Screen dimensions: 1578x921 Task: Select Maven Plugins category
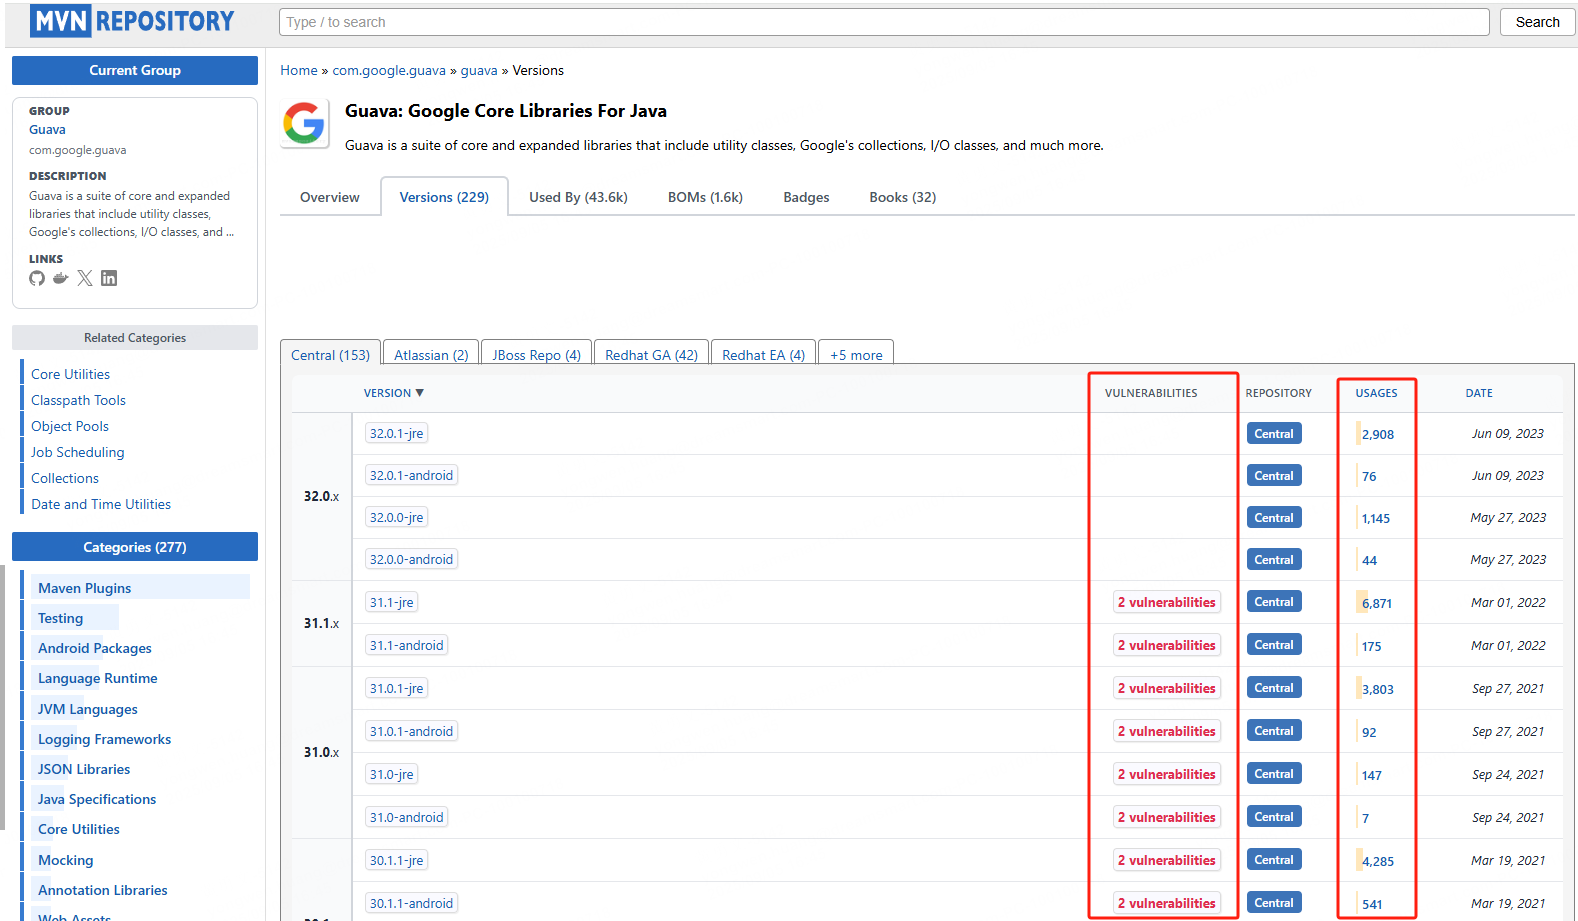(x=85, y=588)
